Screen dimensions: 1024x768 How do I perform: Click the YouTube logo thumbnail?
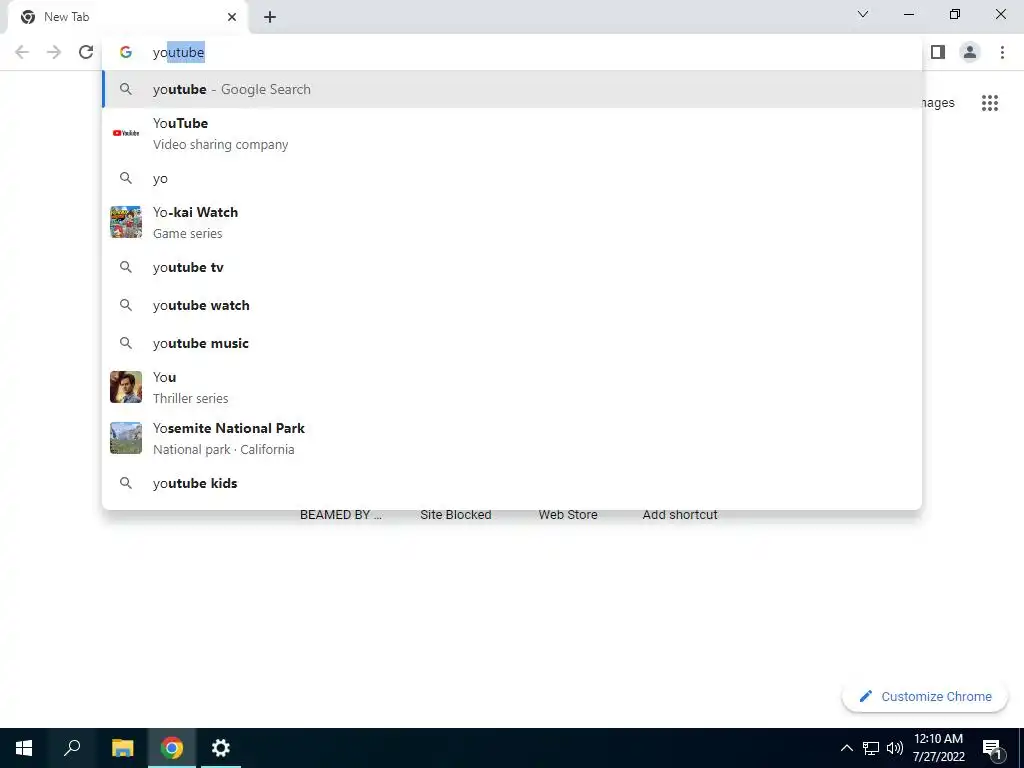tap(126, 133)
